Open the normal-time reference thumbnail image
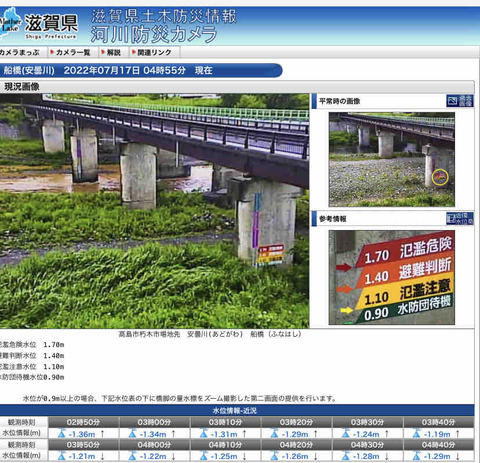Viewport: 480px width, 463px height. pyautogui.click(x=392, y=159)
